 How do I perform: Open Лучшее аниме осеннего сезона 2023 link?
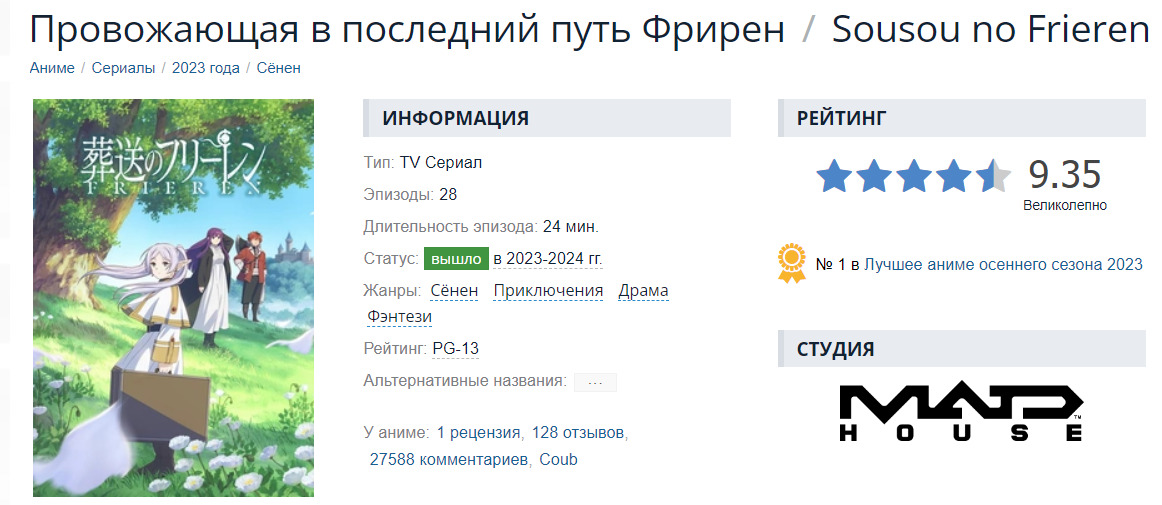(x=1003, y=265)
